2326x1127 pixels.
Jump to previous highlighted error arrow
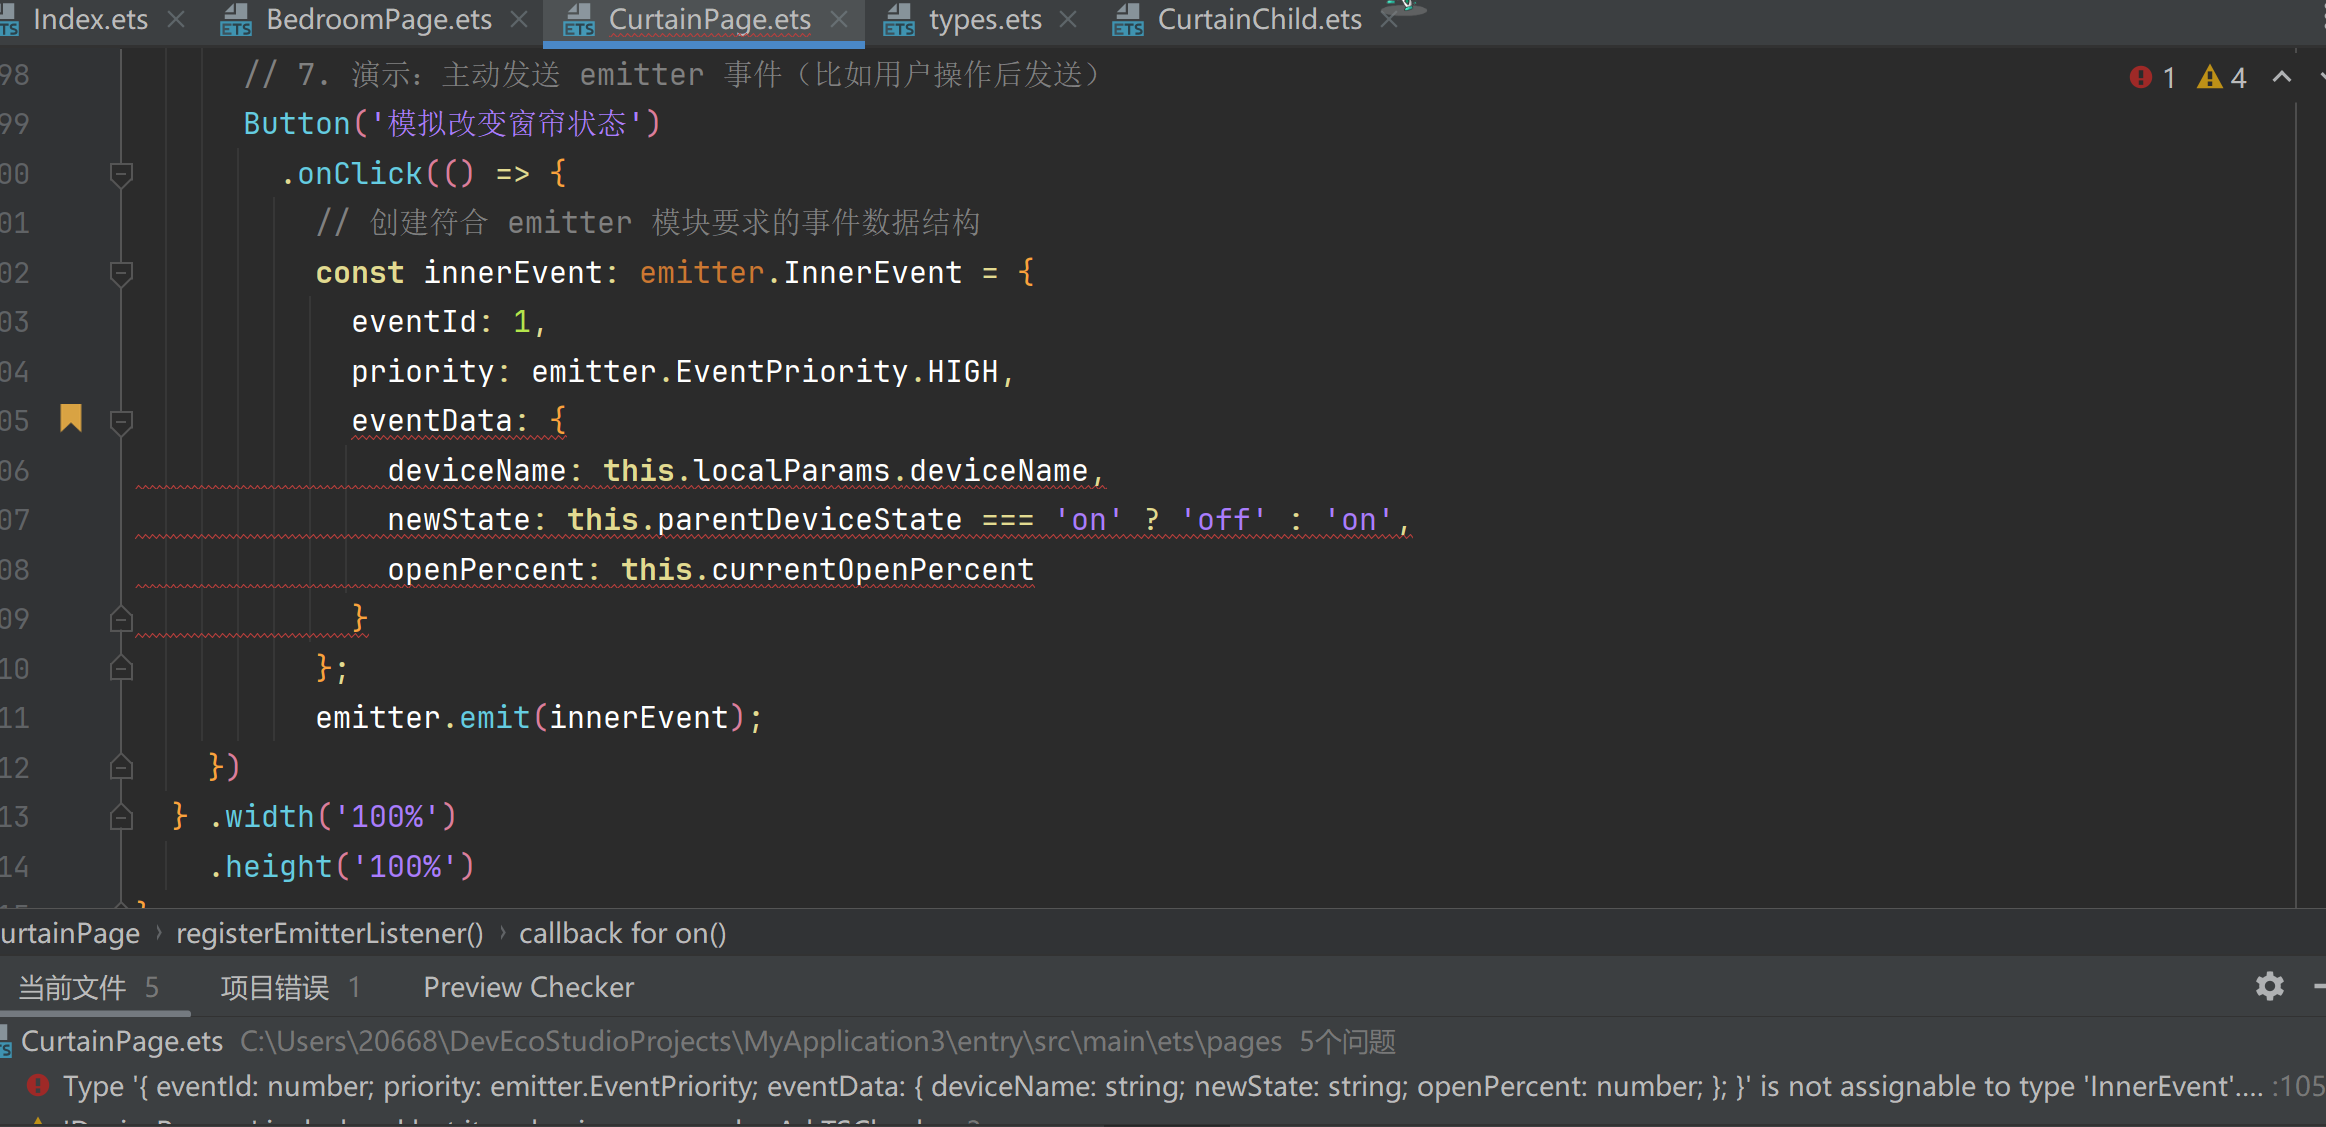(x=2282, y=76)
